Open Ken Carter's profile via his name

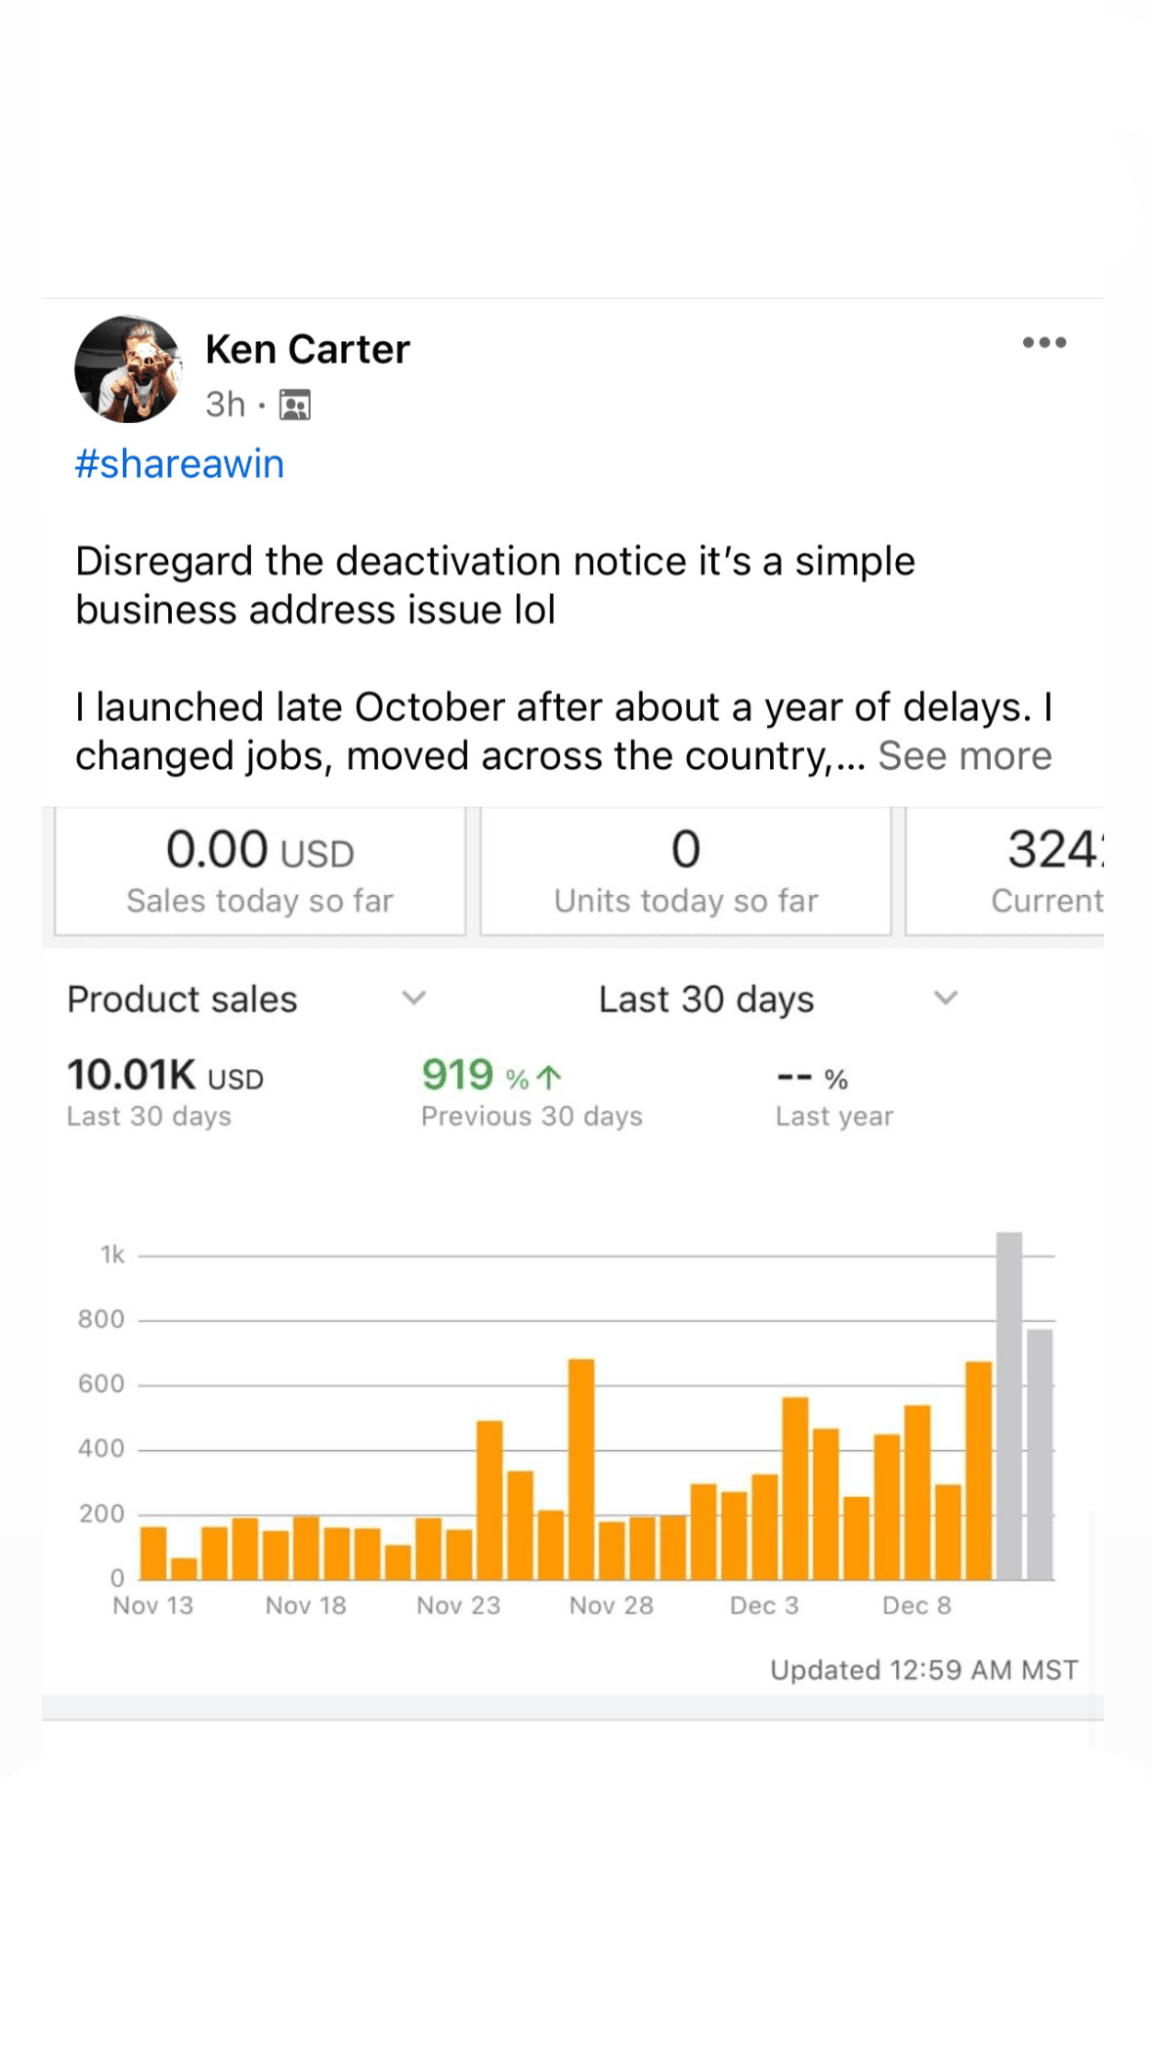[307, 349]
